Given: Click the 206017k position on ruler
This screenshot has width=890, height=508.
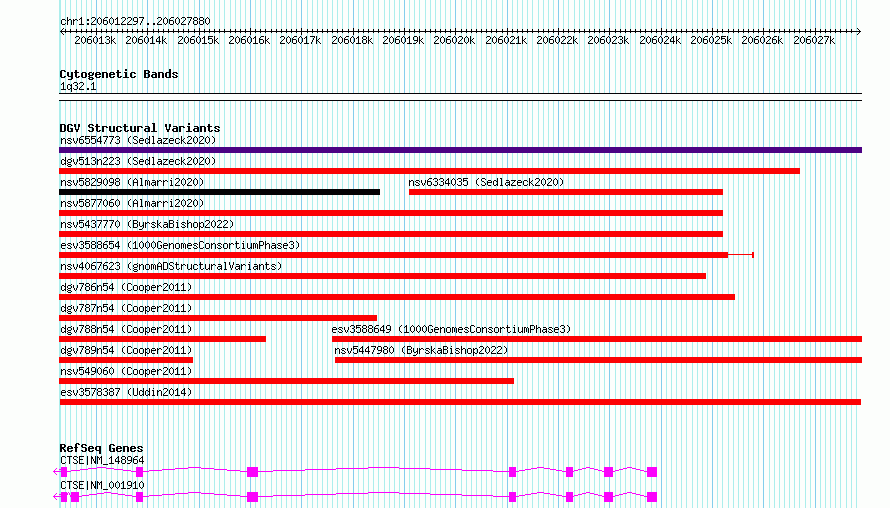Looking at the screenshot, I should point(300,40).
